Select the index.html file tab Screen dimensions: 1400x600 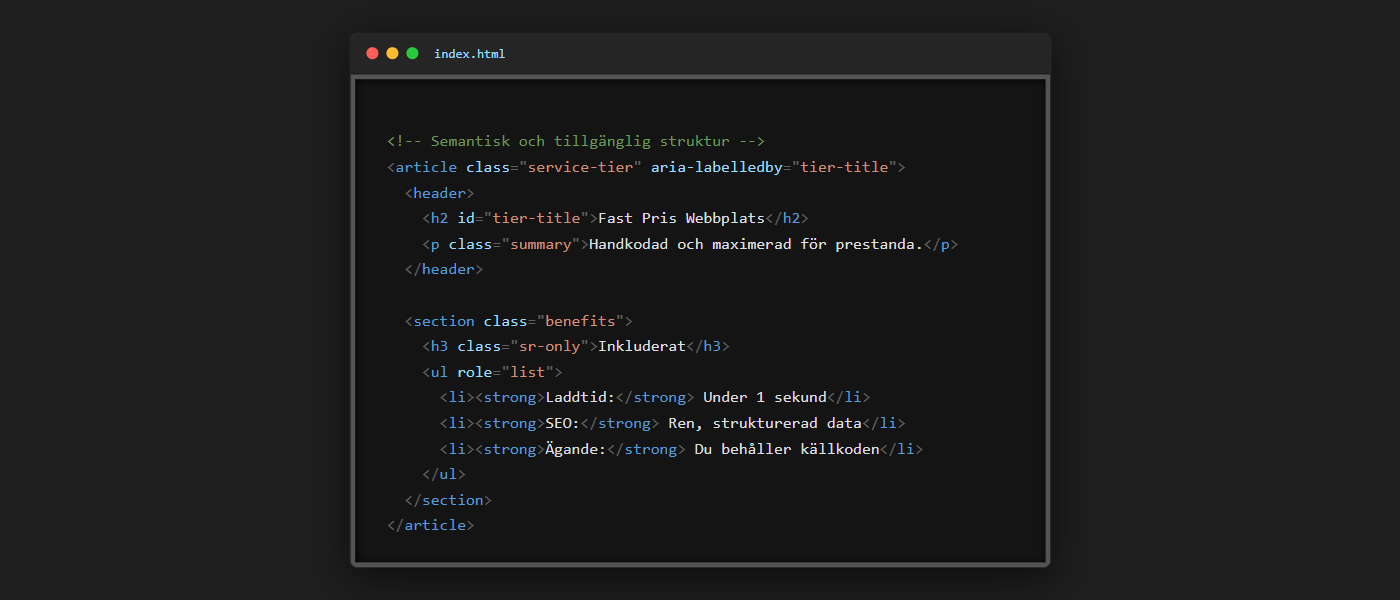[469, 54]
